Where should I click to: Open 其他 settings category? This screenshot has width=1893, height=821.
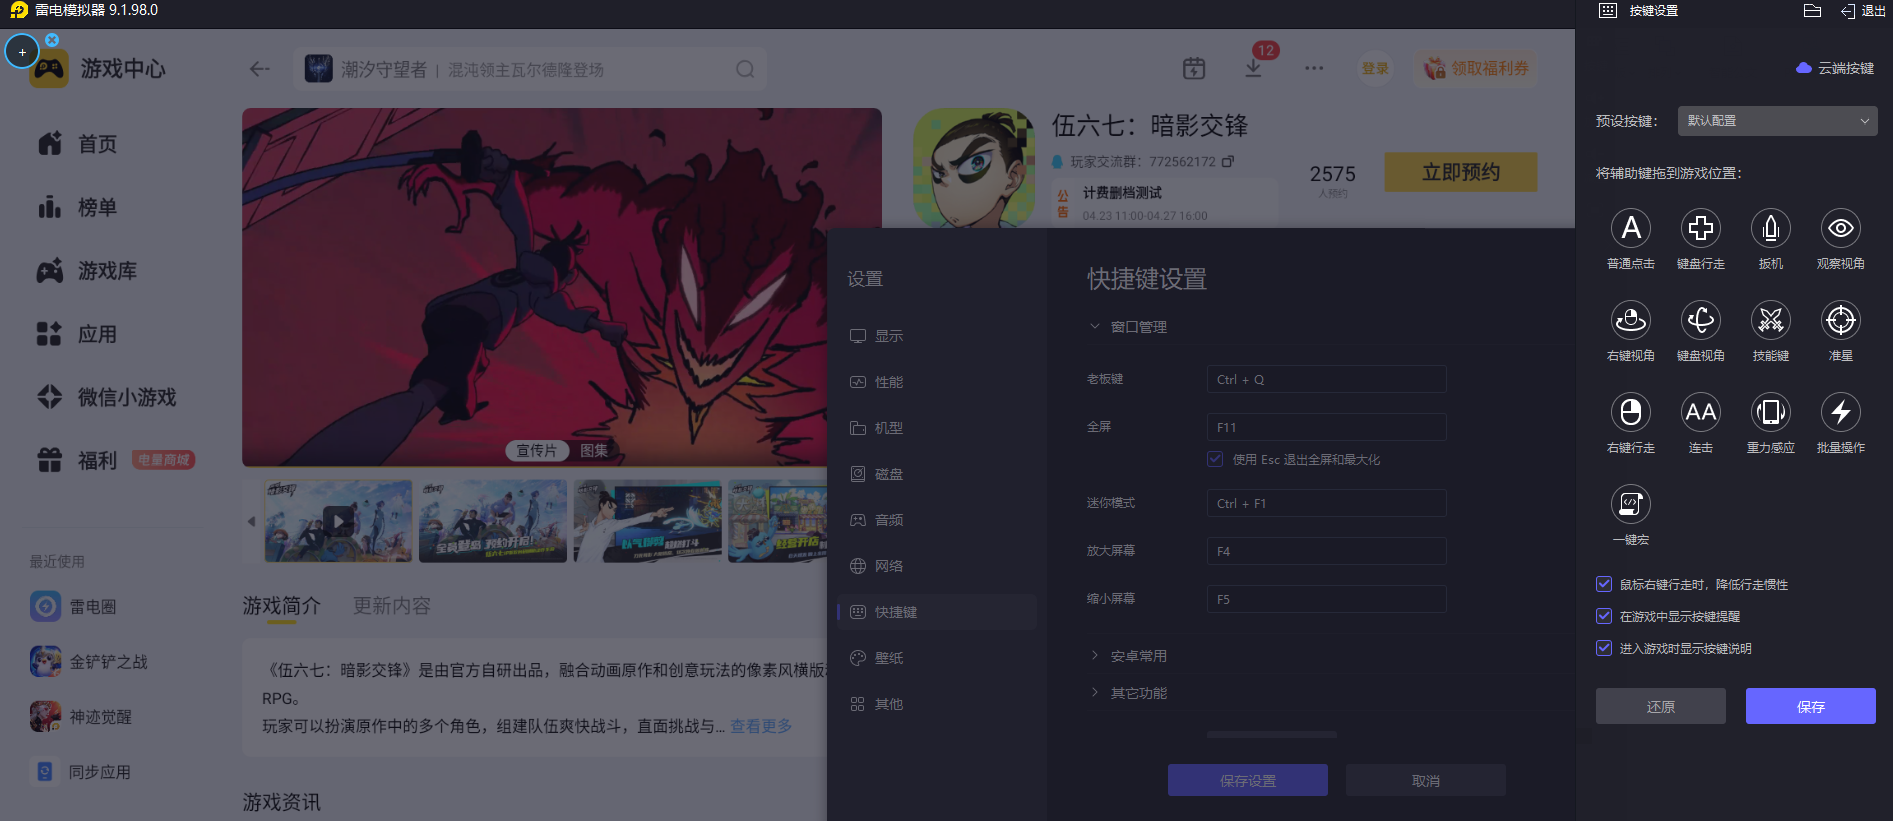pyautogui.click(x=937, y=704)
